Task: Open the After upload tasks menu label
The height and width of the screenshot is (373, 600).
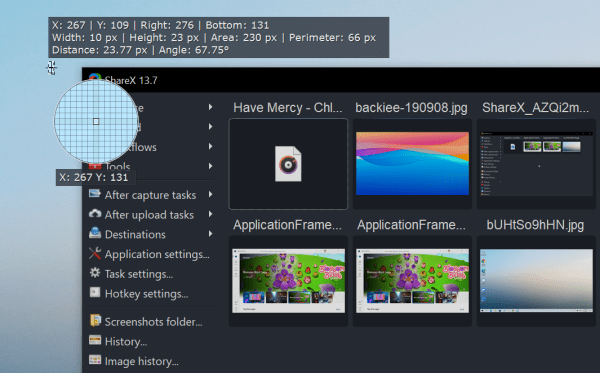Action: (149, 215)
